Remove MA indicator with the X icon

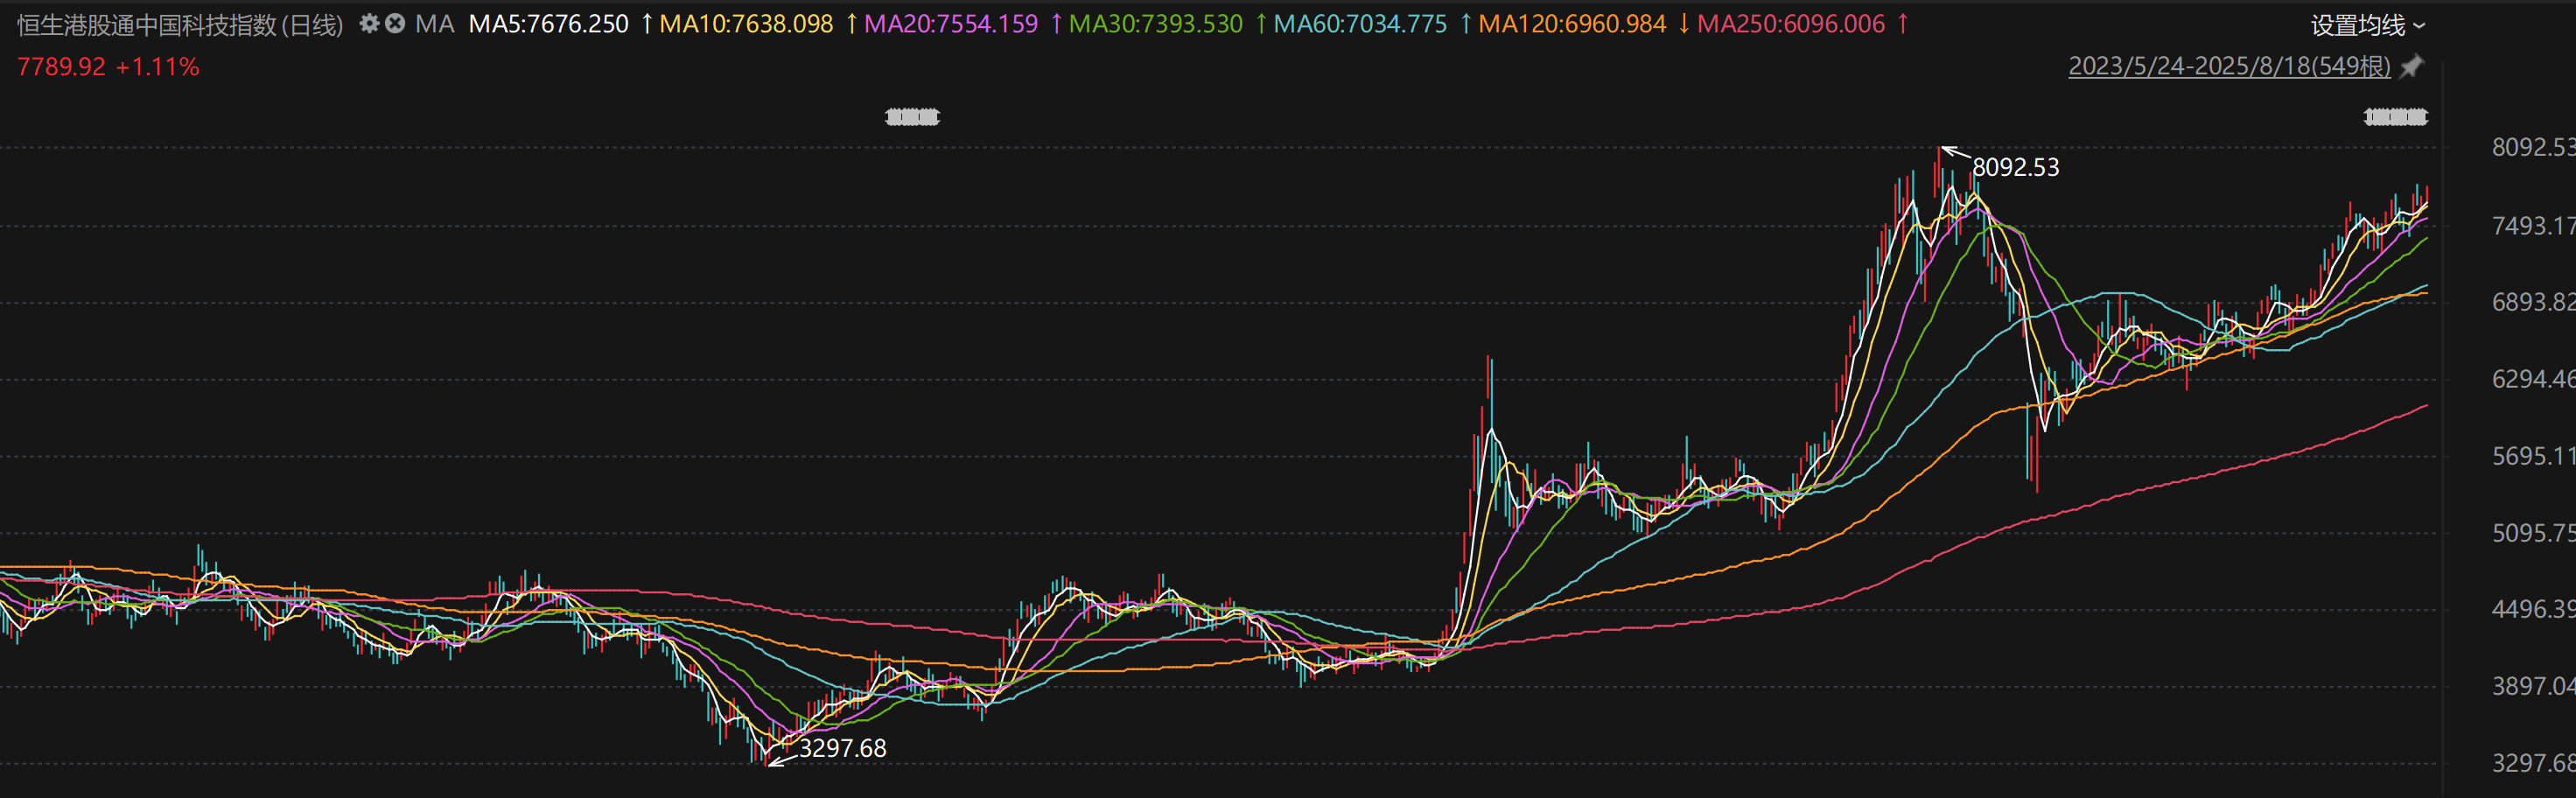tap(395, 23)
